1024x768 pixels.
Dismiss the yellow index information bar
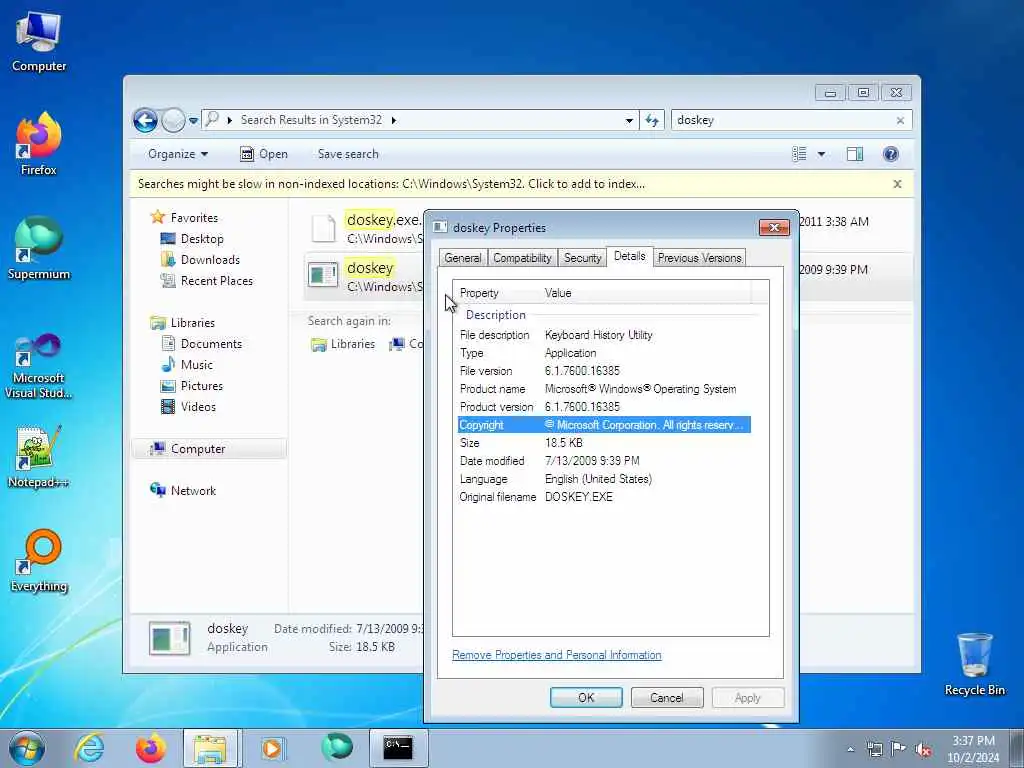tap(897, 184)
